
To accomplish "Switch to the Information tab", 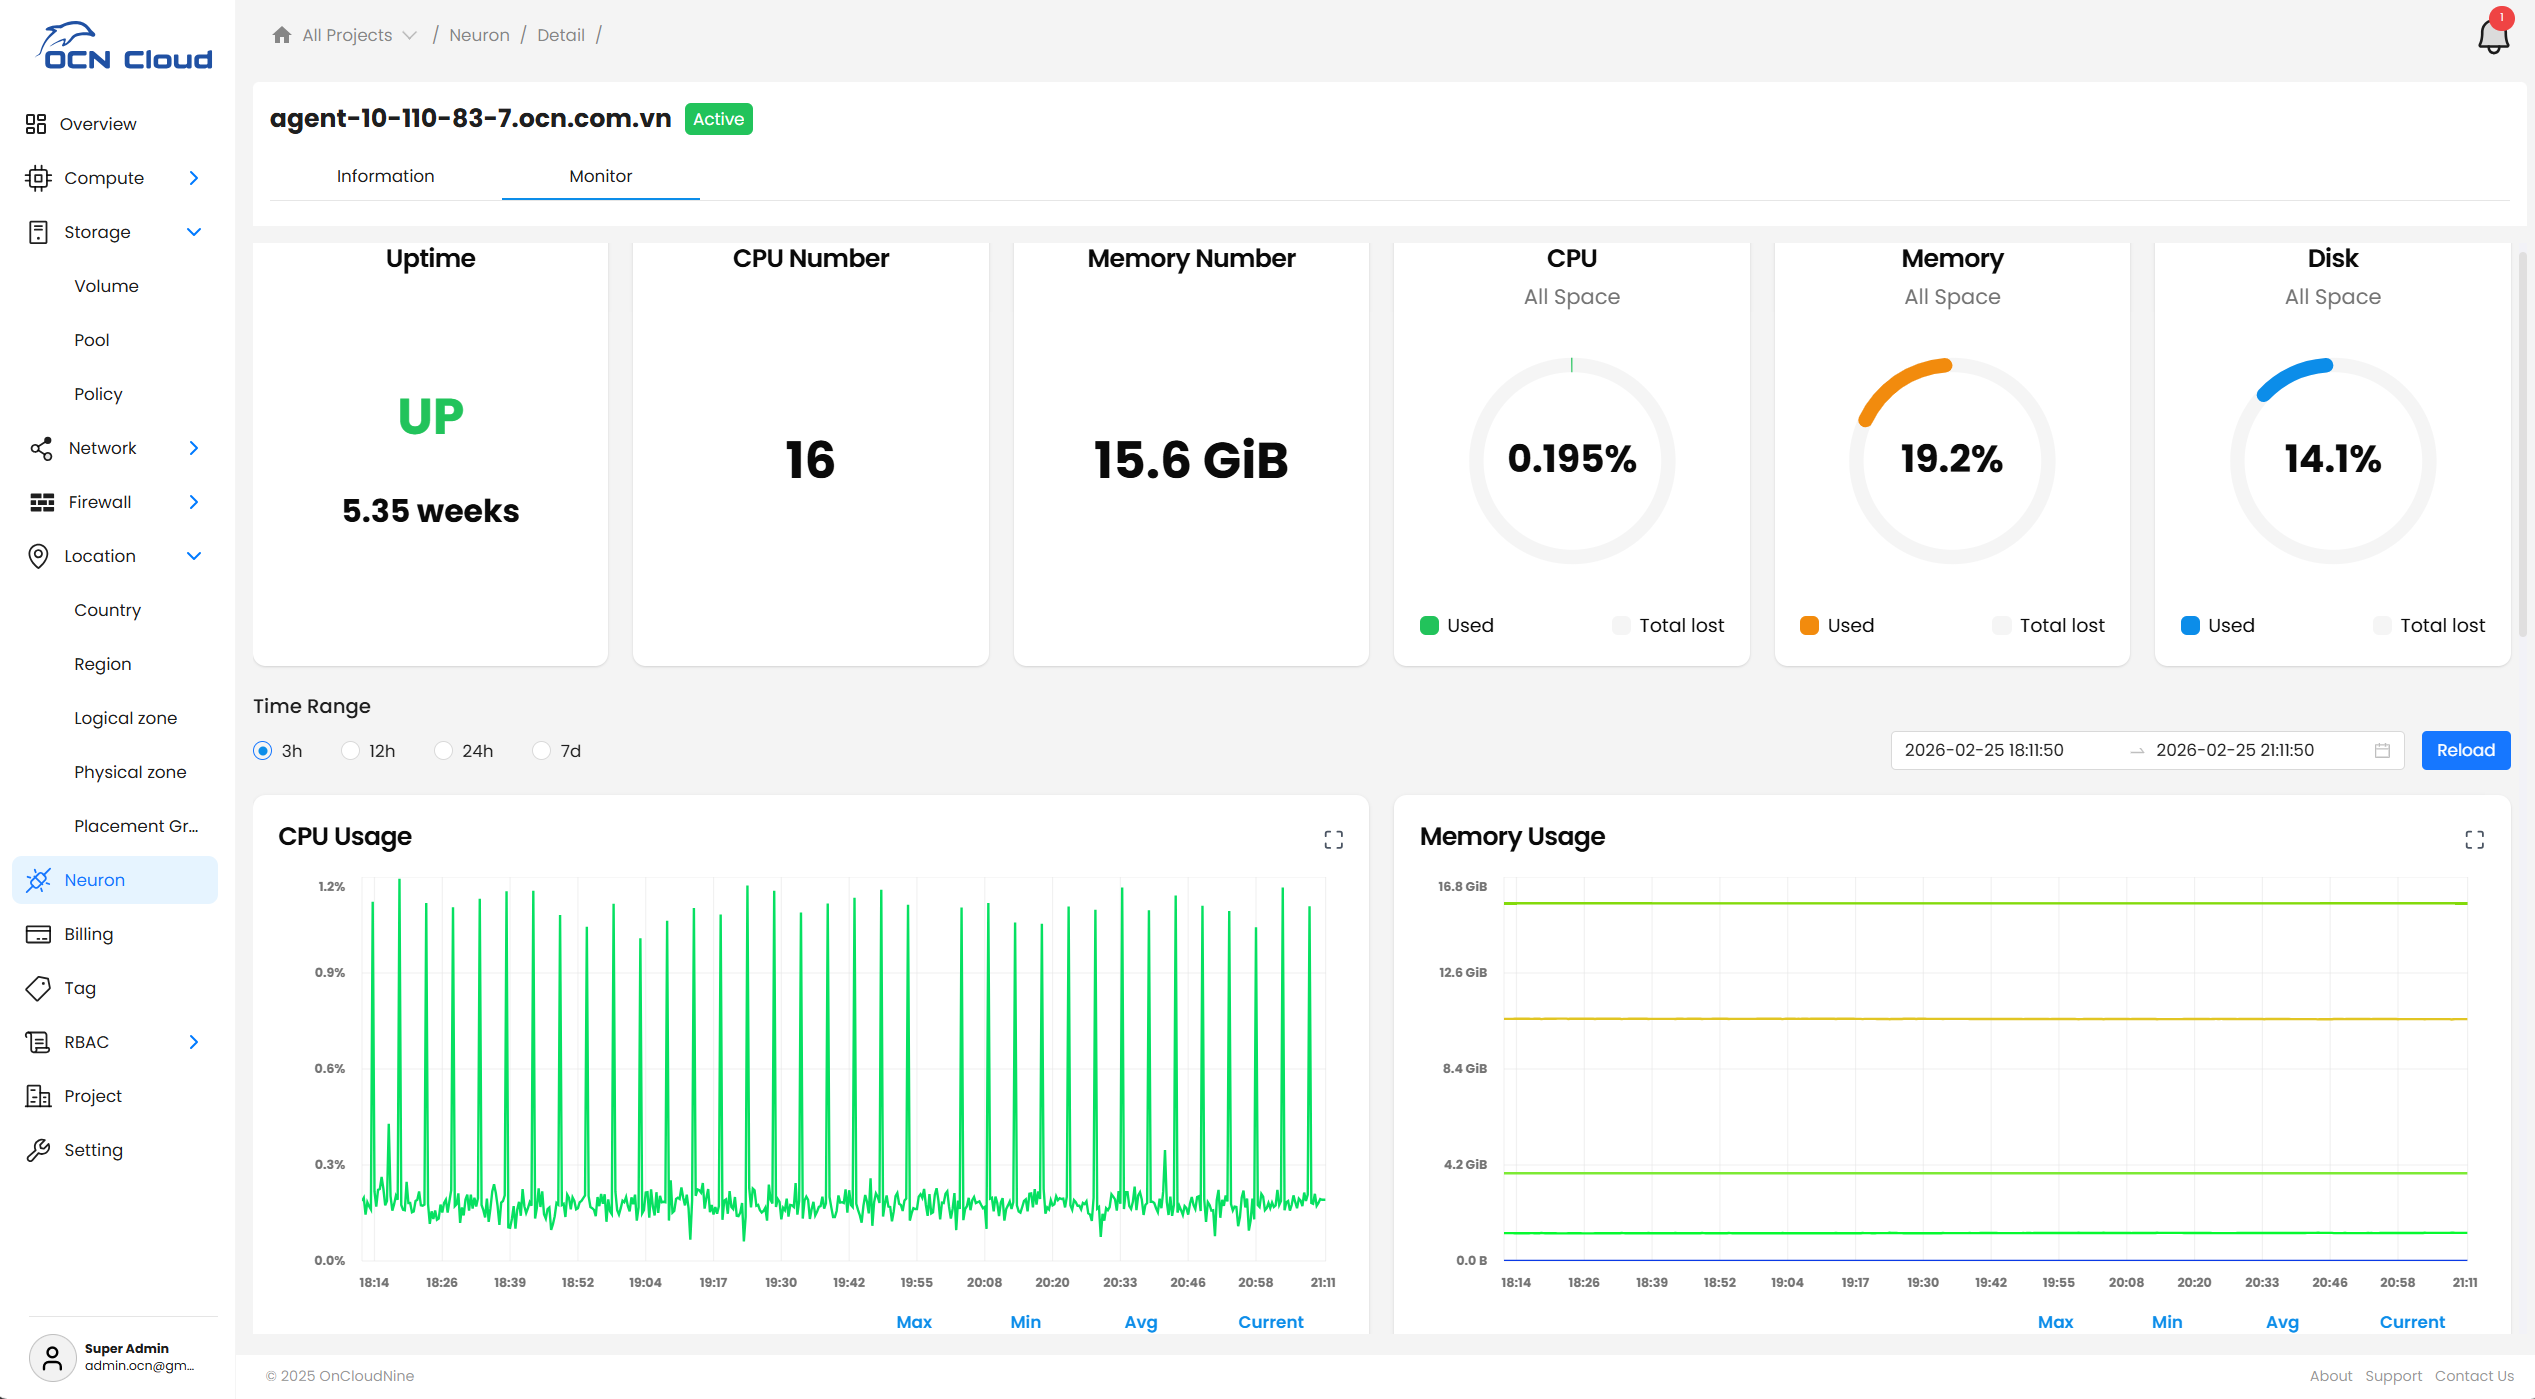I will [385, 176].
